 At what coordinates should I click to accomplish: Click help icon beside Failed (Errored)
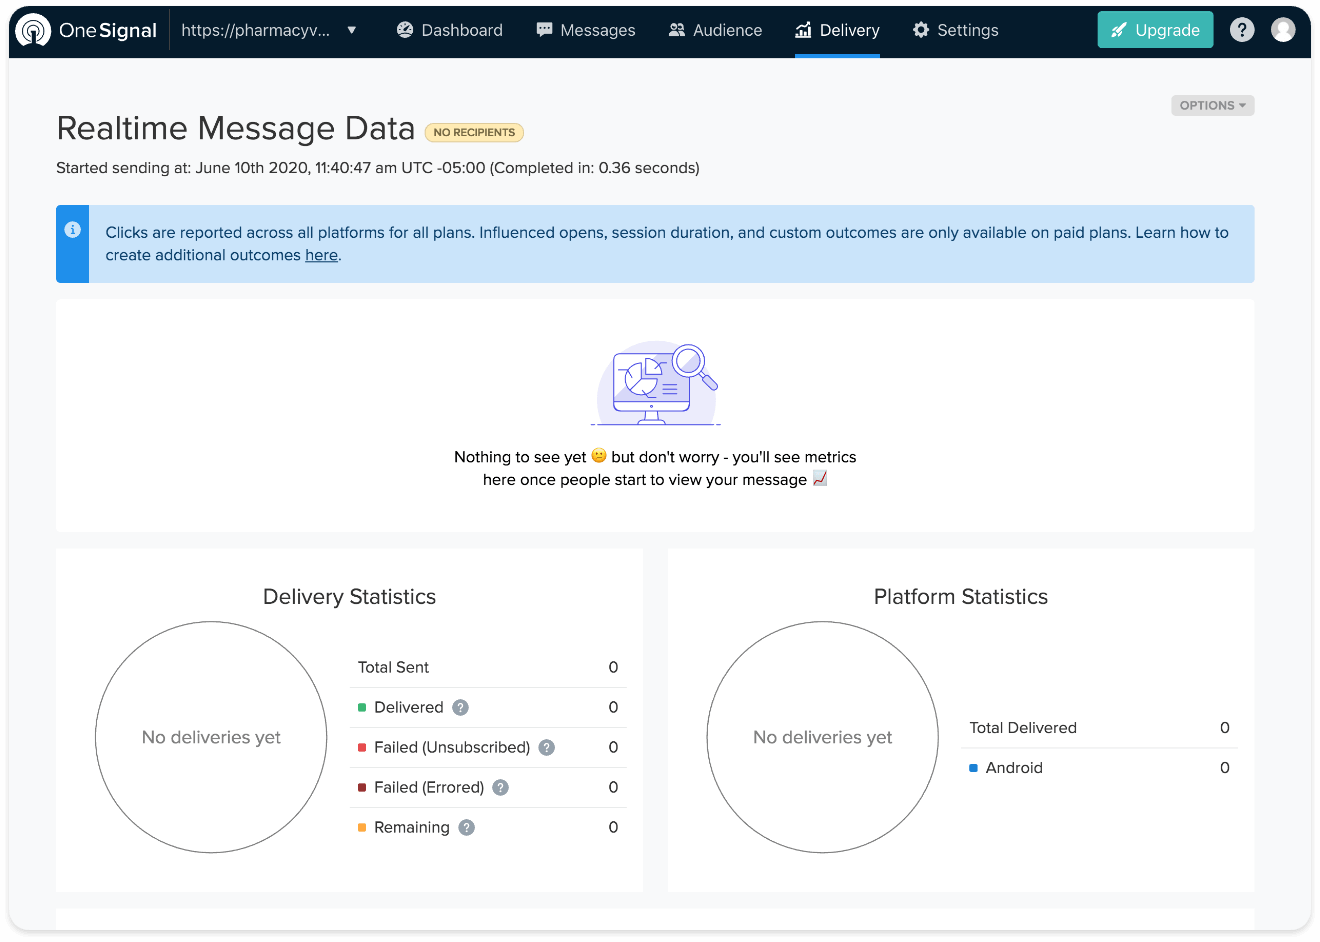501,788
